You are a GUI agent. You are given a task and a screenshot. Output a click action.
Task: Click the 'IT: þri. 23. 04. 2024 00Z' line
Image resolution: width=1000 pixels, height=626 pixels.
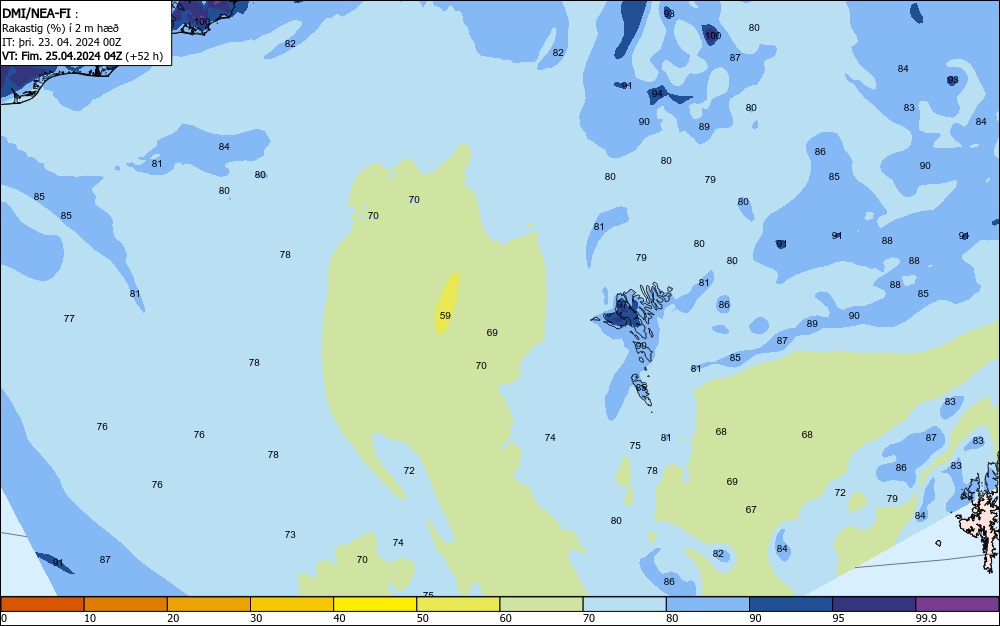(x=61, y=42)
